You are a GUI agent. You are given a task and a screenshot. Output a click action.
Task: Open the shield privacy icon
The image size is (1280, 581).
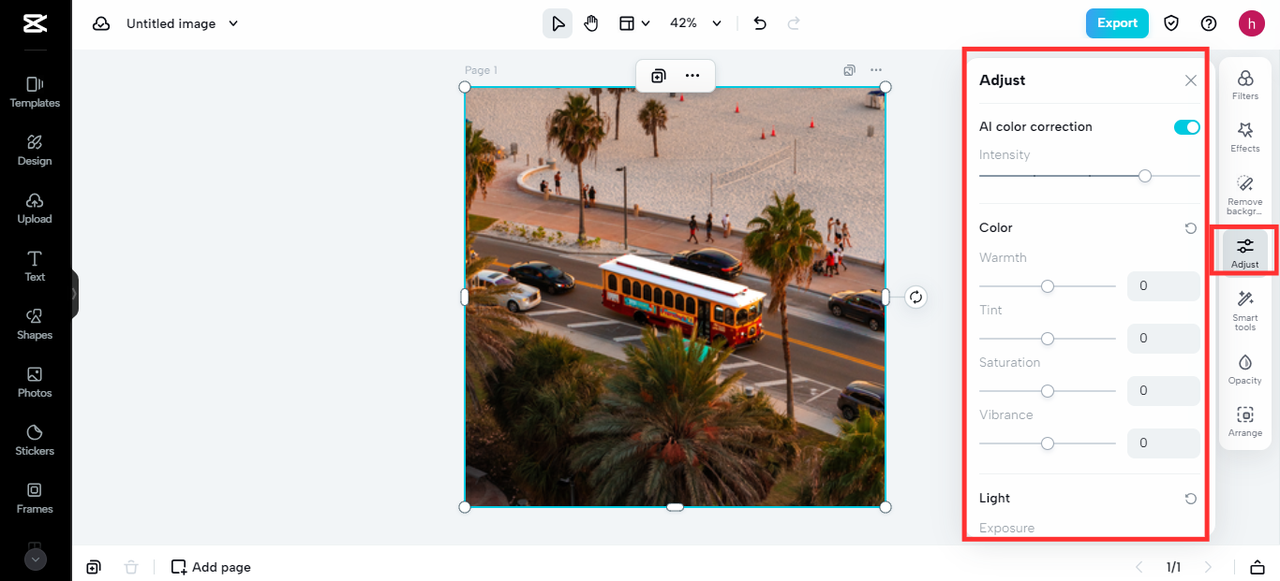[x=1171, y=23]
